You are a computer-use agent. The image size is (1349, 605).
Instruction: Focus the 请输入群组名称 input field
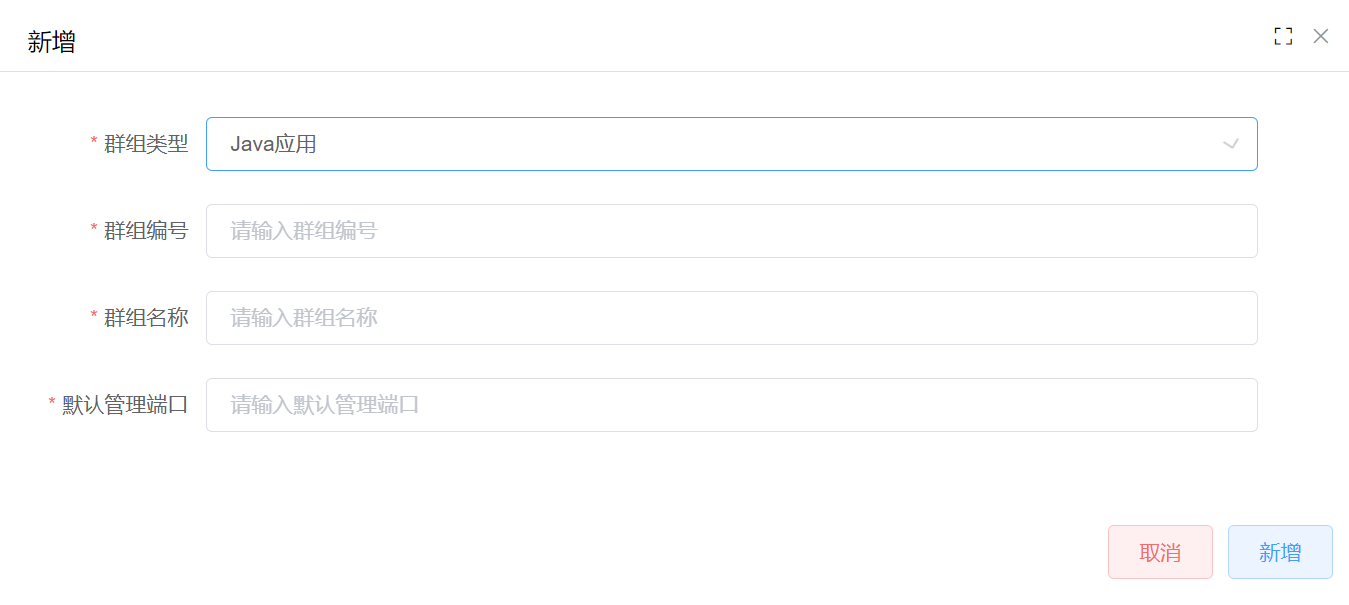pyautogui.click(x=731, y=318)
